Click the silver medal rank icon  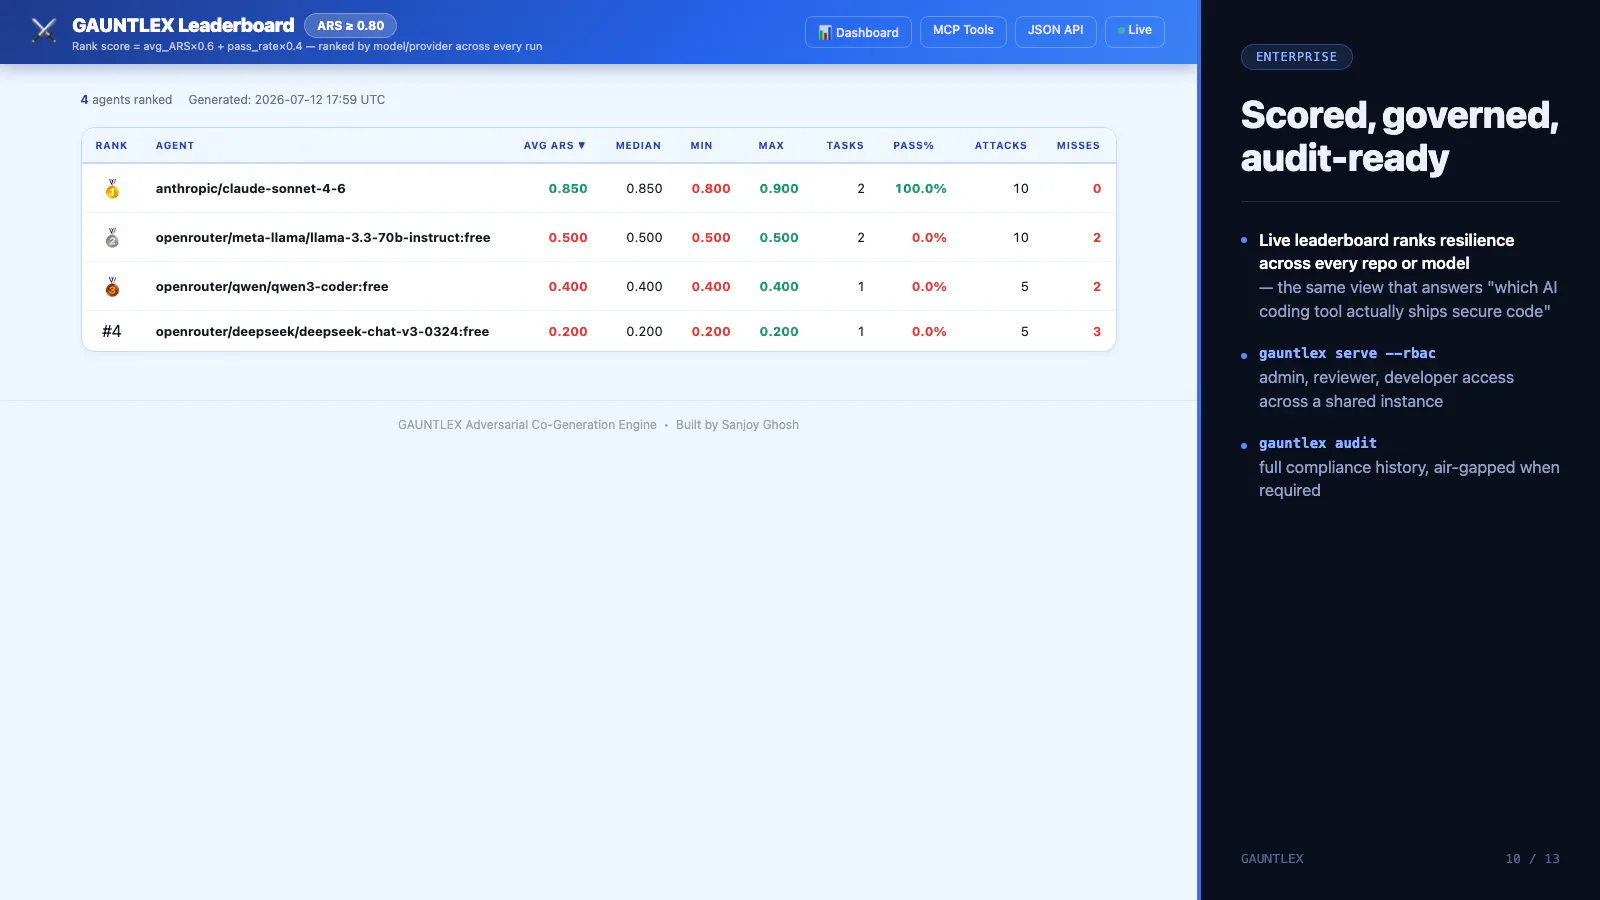(112, 238)
